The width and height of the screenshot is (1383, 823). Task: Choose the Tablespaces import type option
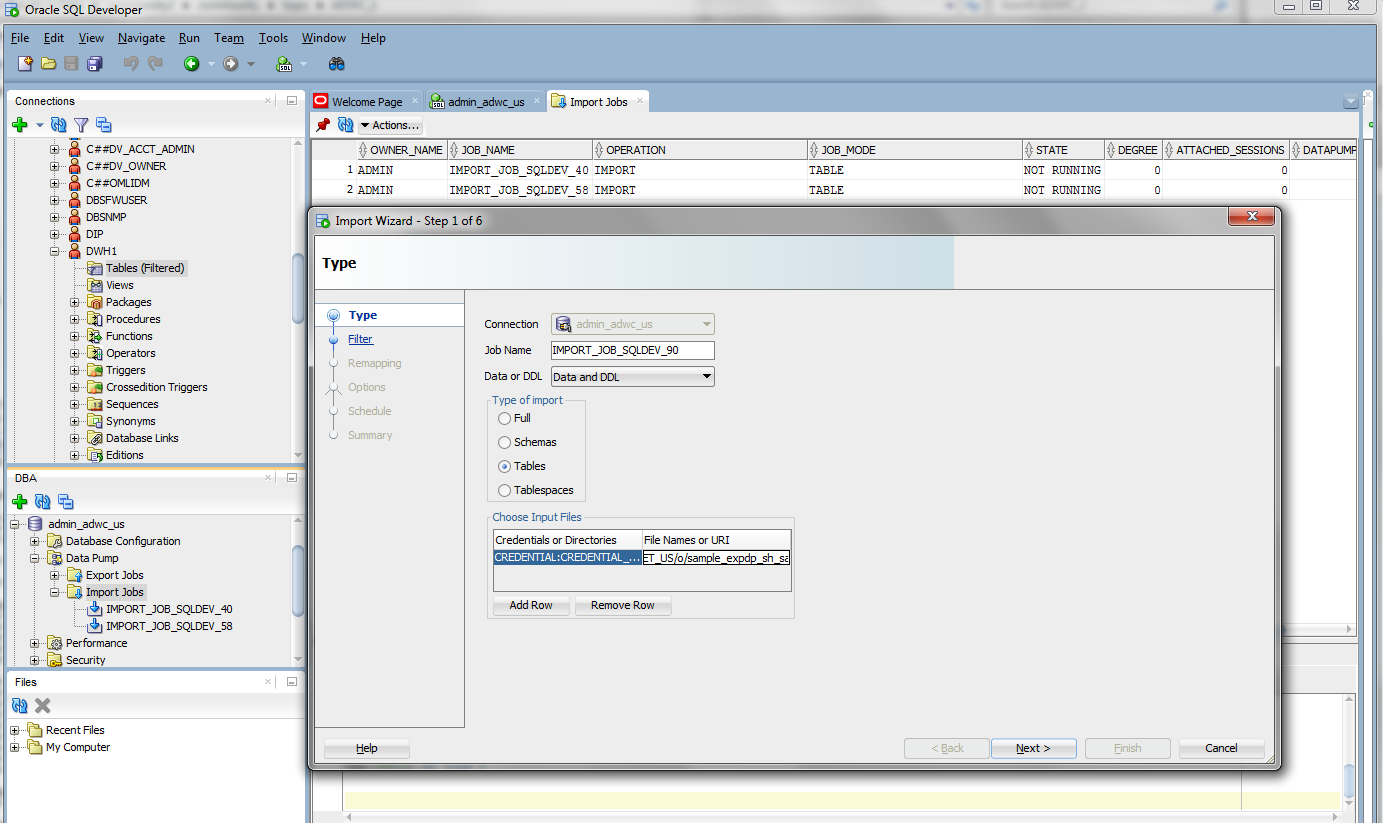click(504, 490)
